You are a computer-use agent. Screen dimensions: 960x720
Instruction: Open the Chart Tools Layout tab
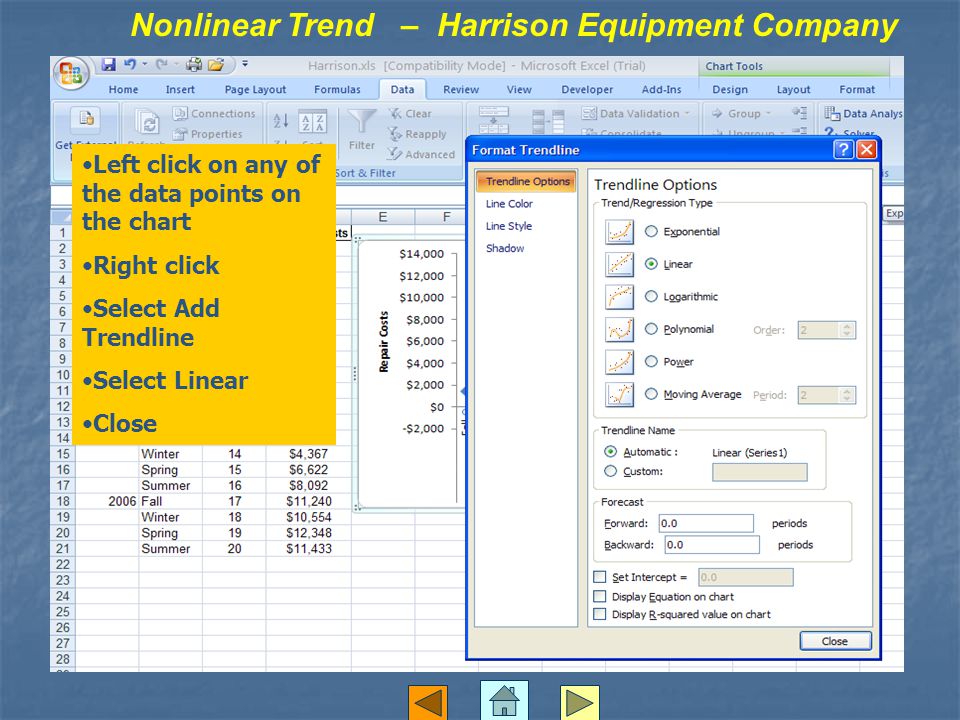793,89
